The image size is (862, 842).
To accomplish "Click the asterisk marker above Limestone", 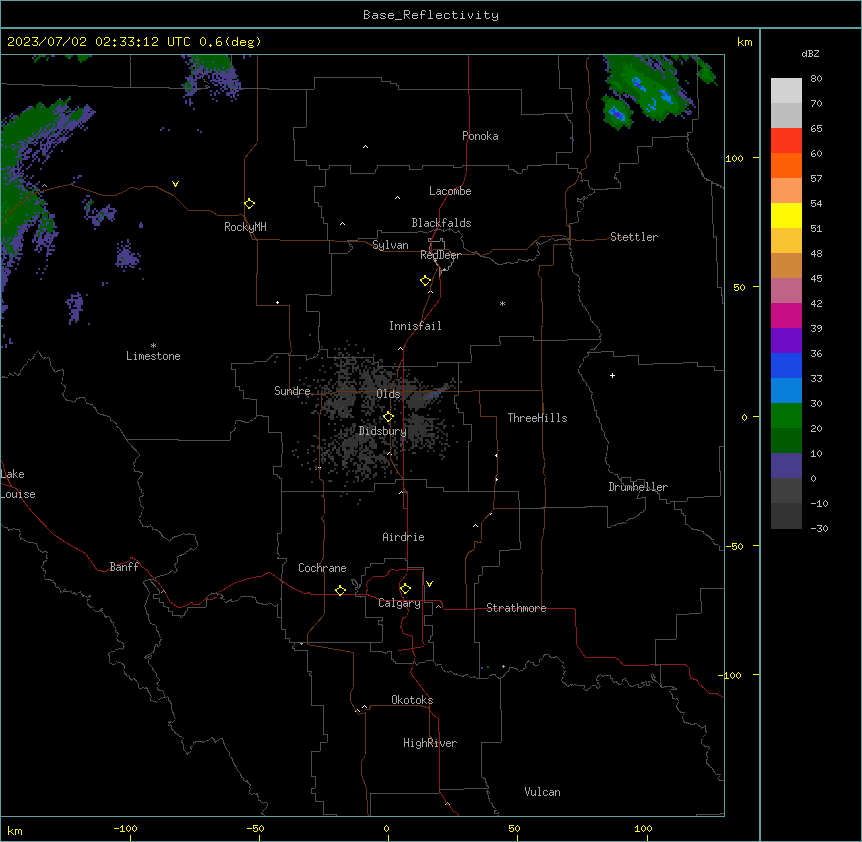I will [153, 346].
